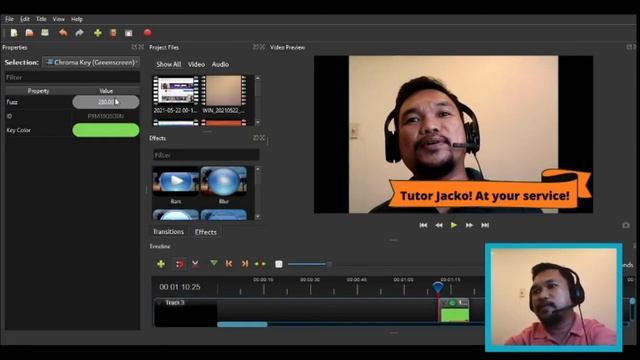Play the video preview
This screenshot has width=640, height=360.
[x=454, y=225]
